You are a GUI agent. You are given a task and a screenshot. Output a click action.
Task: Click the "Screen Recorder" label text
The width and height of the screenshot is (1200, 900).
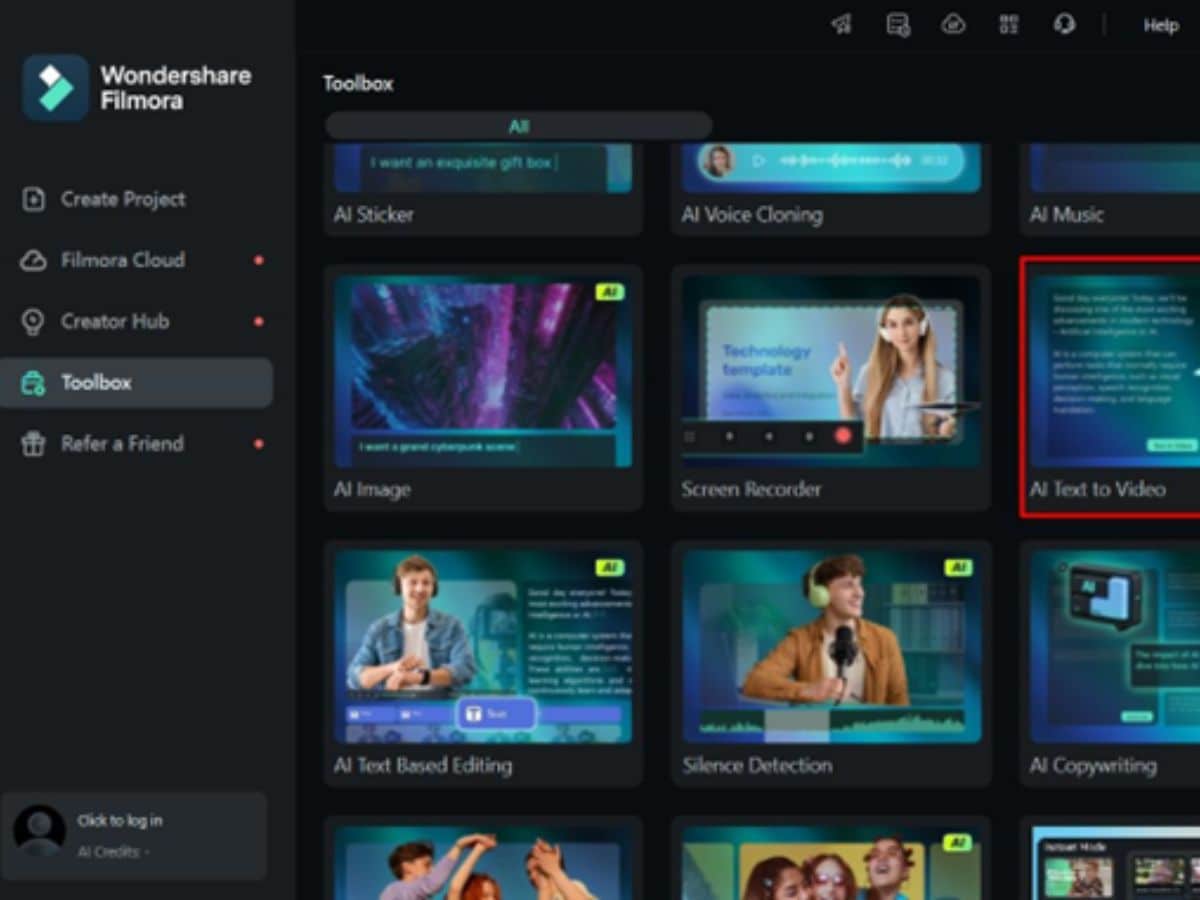pyautogui.click(x=752, y=490)
